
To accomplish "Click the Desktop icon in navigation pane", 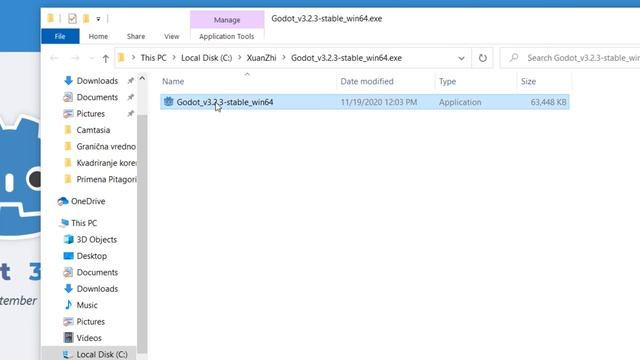I will point(69,256).
